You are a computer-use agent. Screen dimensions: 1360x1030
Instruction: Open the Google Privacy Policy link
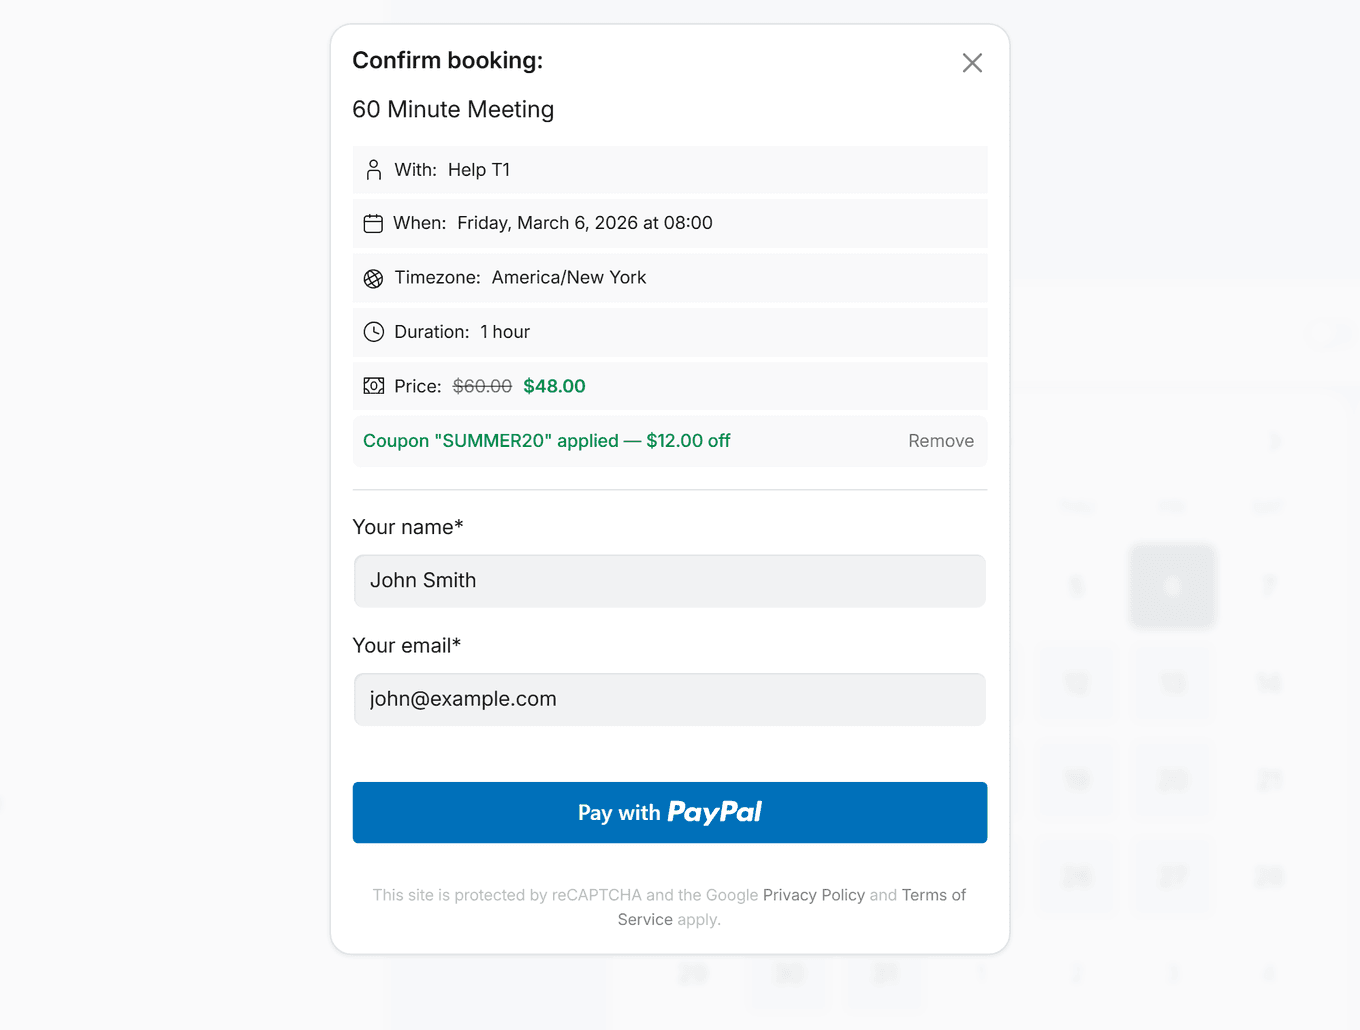tap(814, 894)
